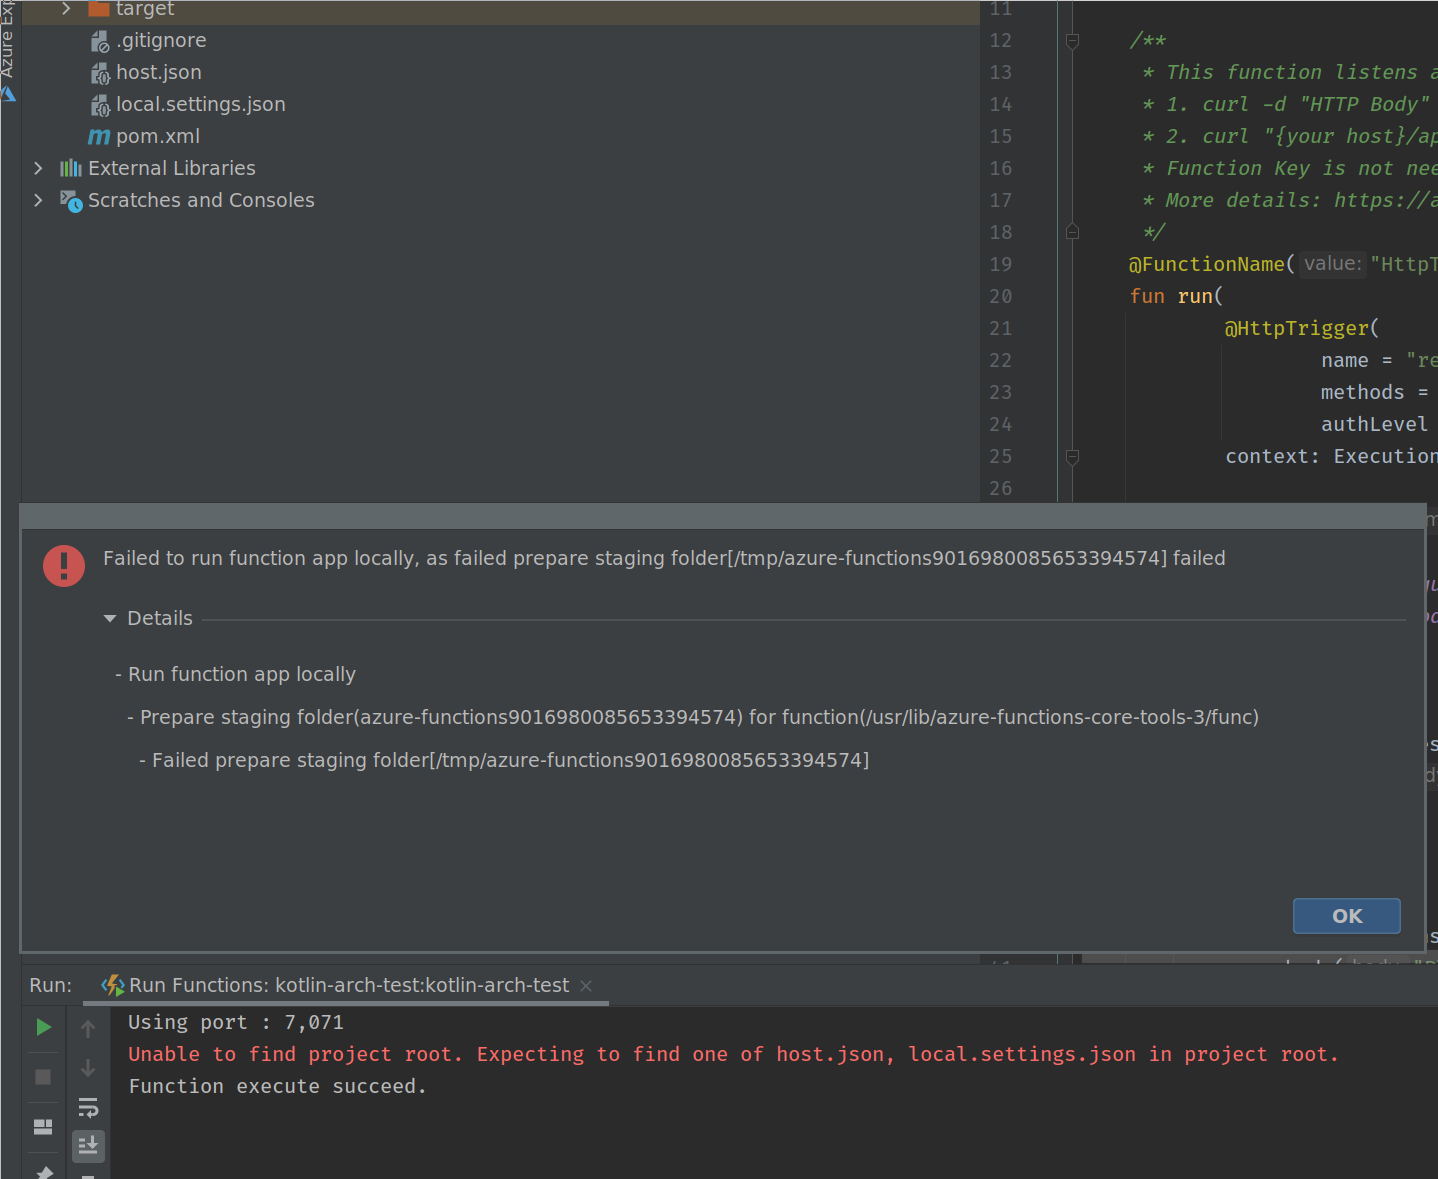Screen dimensions: 1438x1179
Task: Expand External Libraries
Action: pos(37,168)
